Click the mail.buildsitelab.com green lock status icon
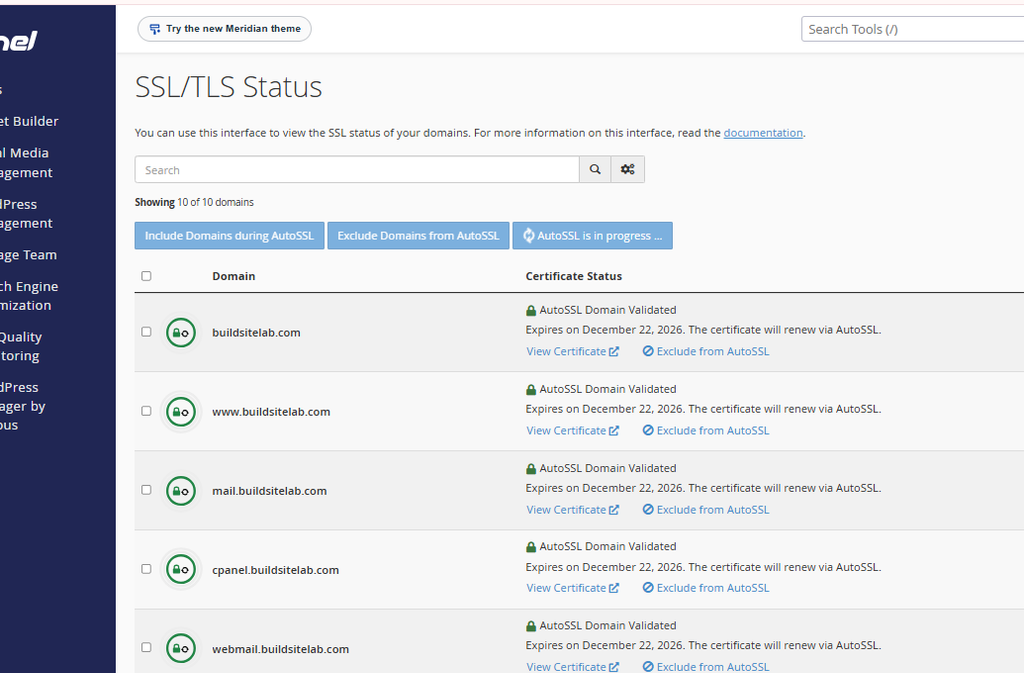Viewport: 1024px width, 673px height. pos(181,491)
